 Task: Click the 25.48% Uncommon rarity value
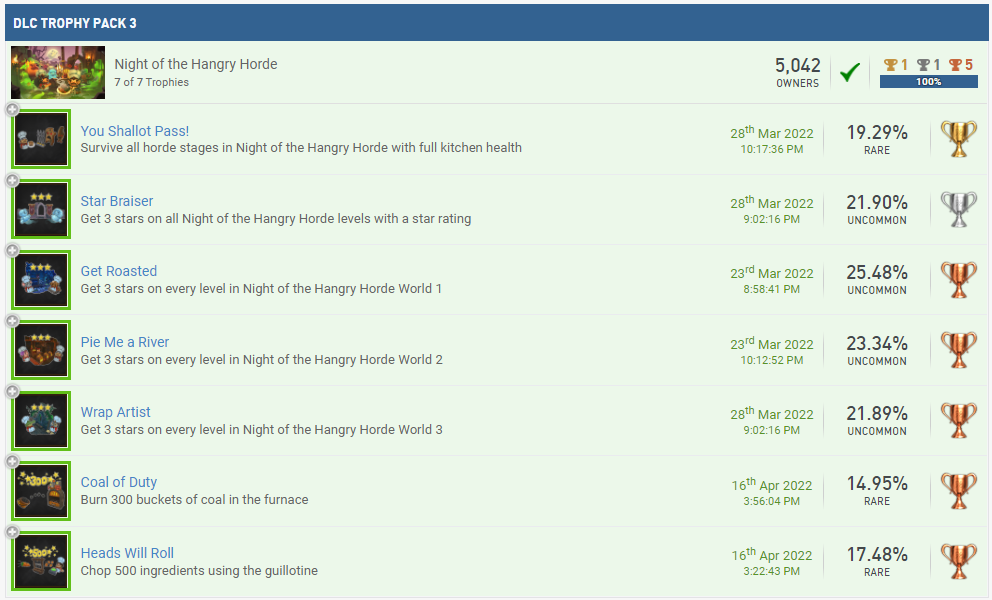click(877, 273)
